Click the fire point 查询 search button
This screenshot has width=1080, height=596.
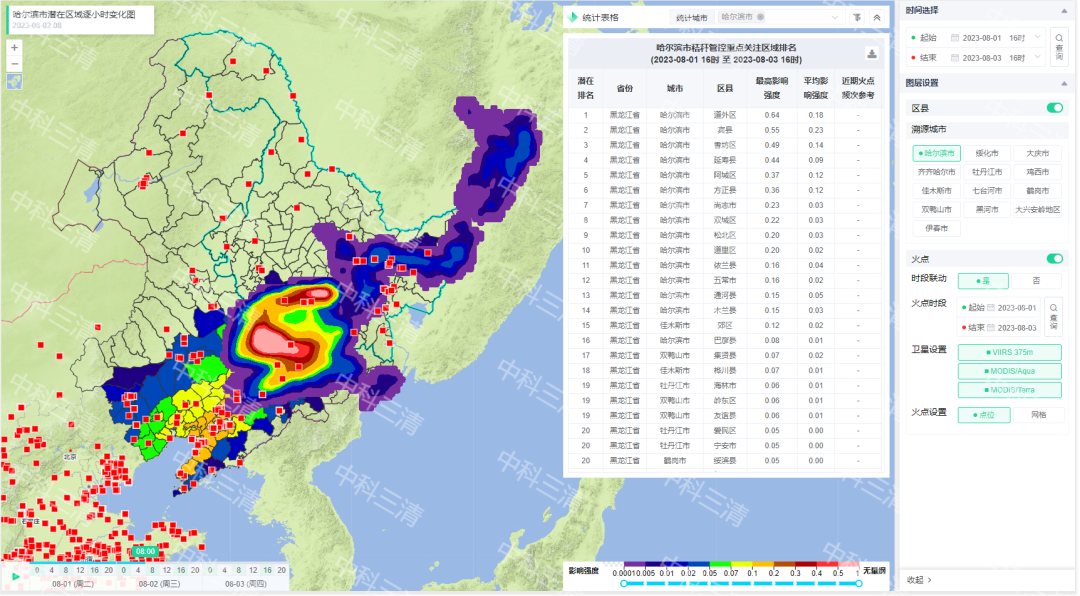1053,317
